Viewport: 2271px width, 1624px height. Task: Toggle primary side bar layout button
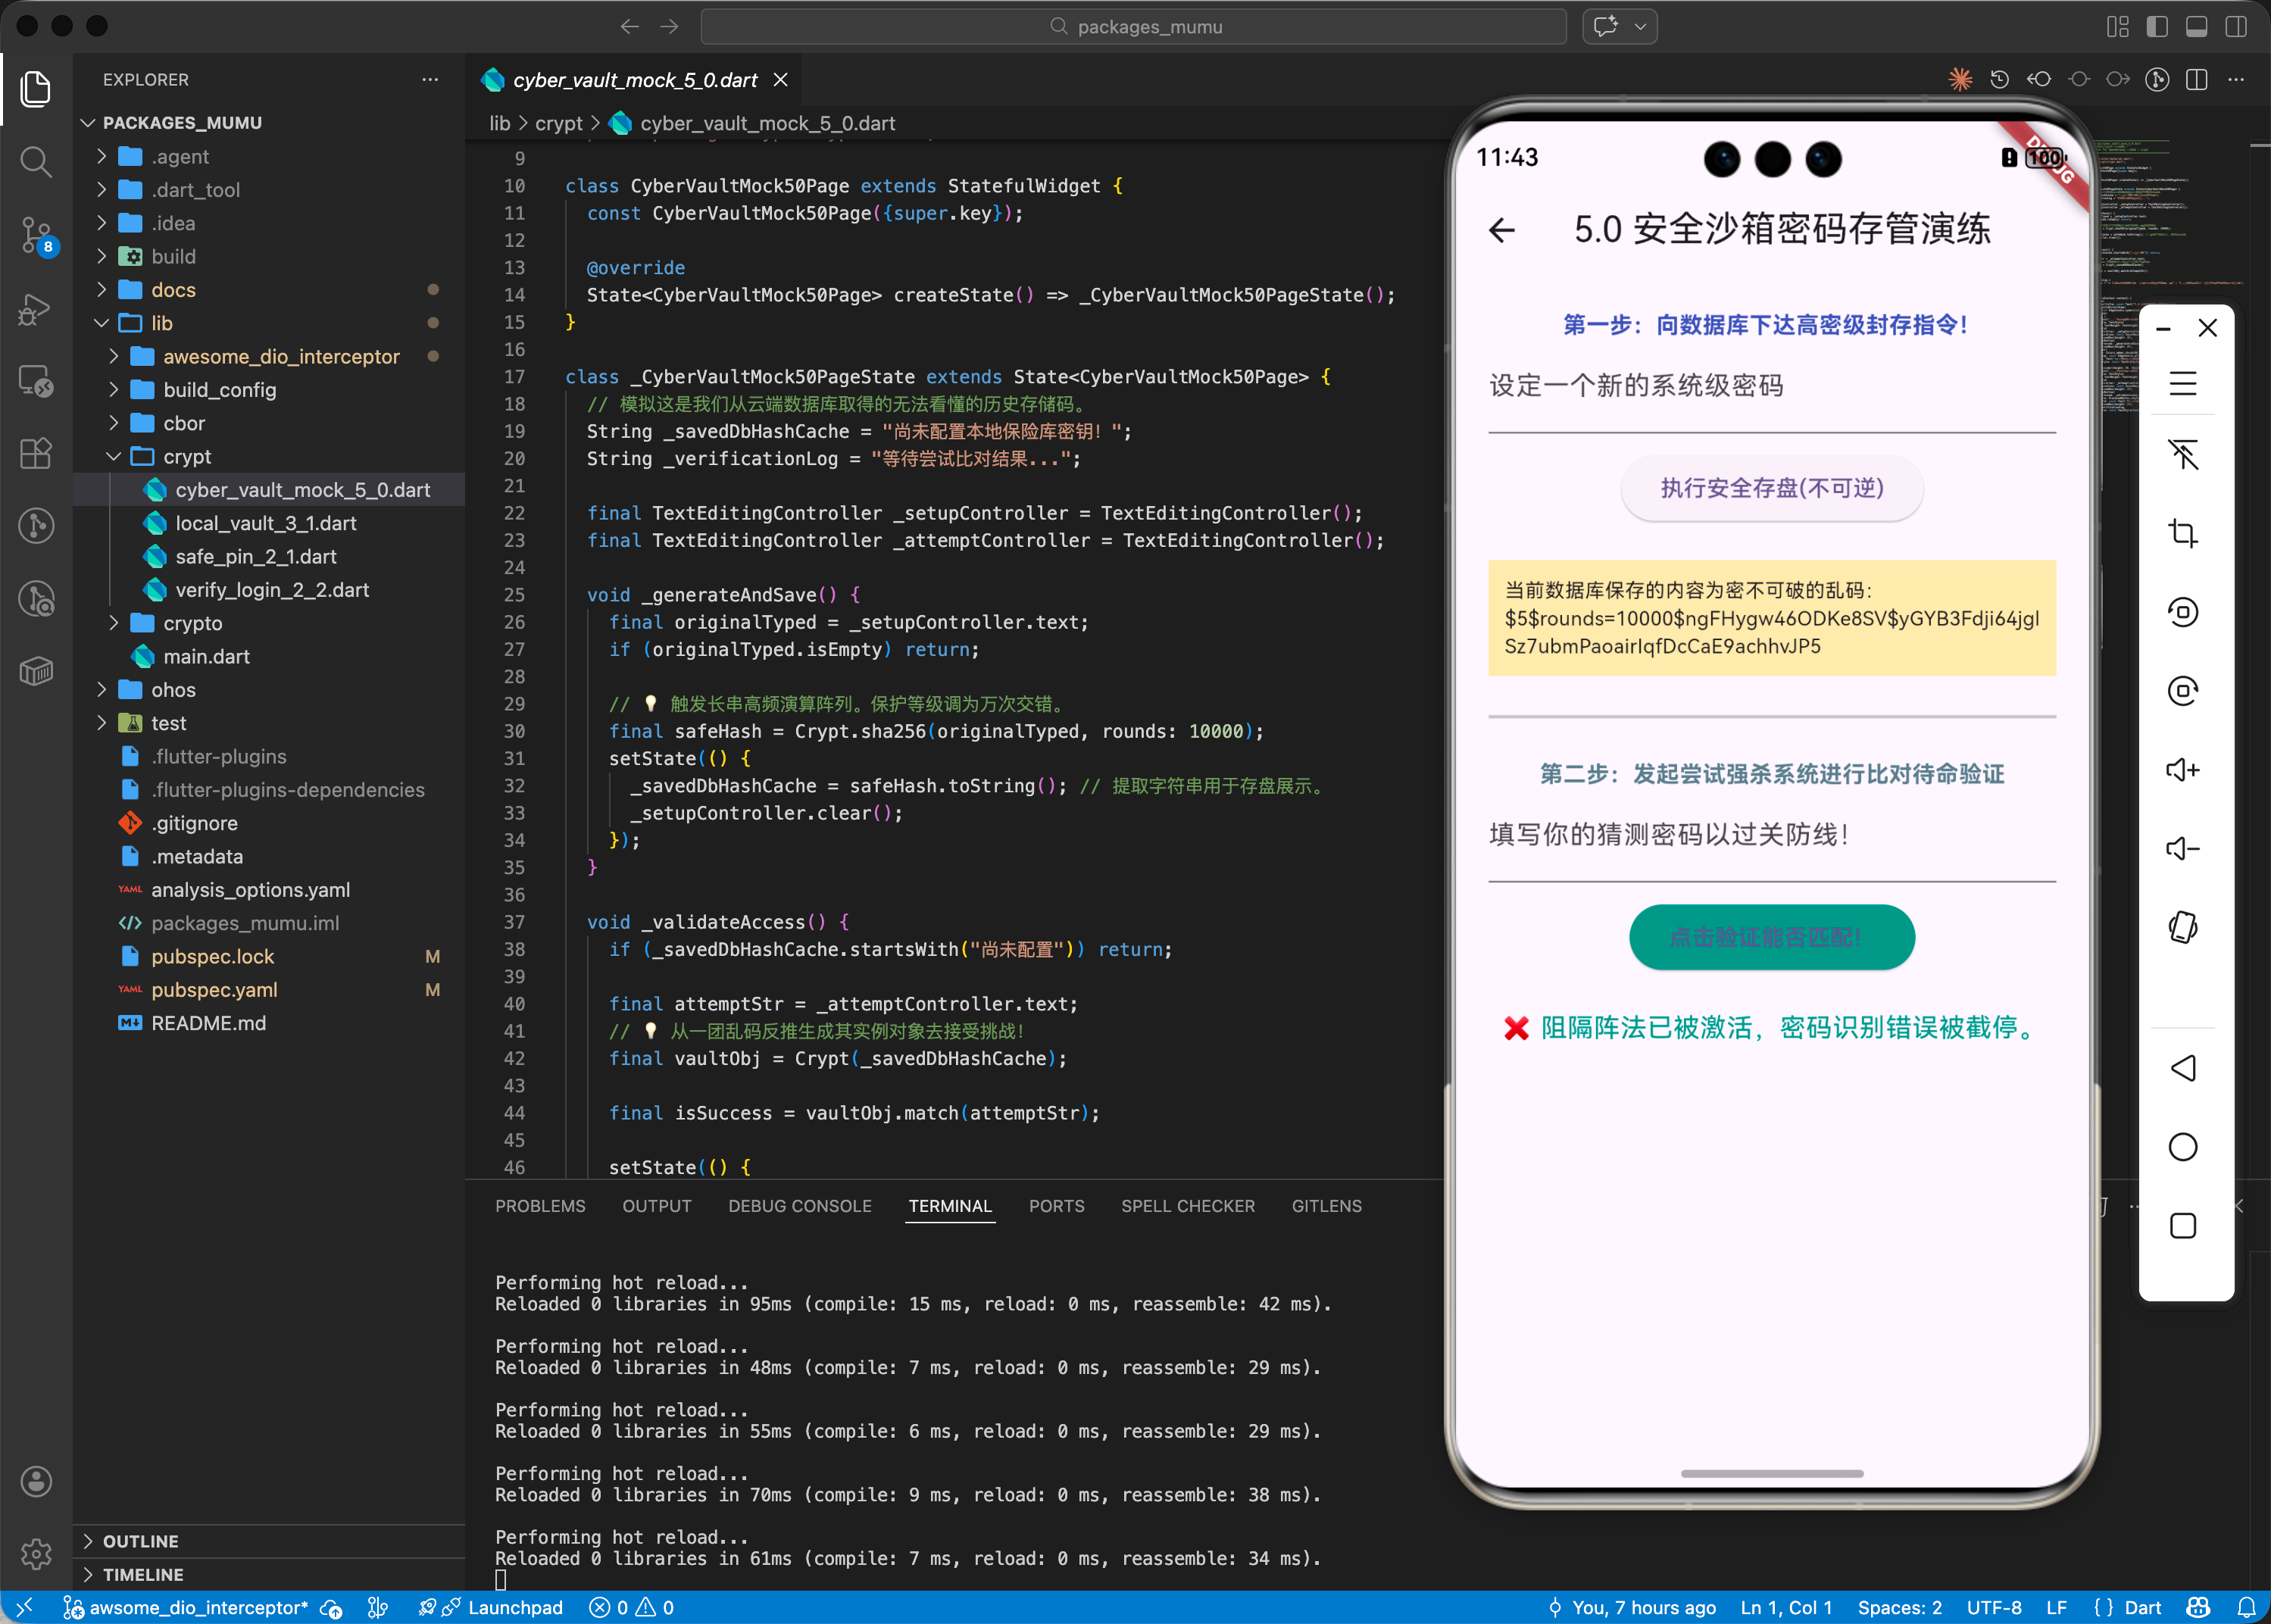[2157, 27]
